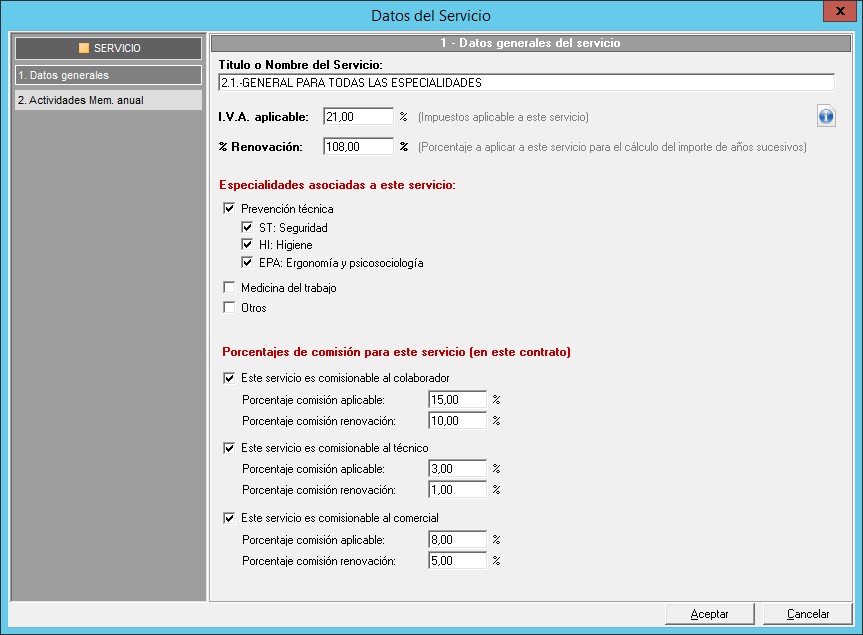Click the Título o Nombre del Servicio field
The height and width of the screenshot is (635, 863).
(525, 83)
